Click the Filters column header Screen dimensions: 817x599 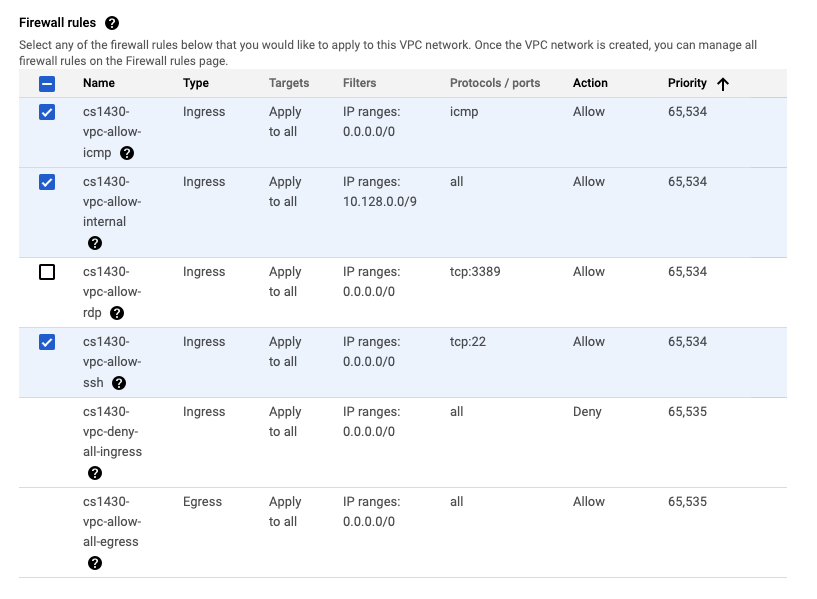point(360,83)
